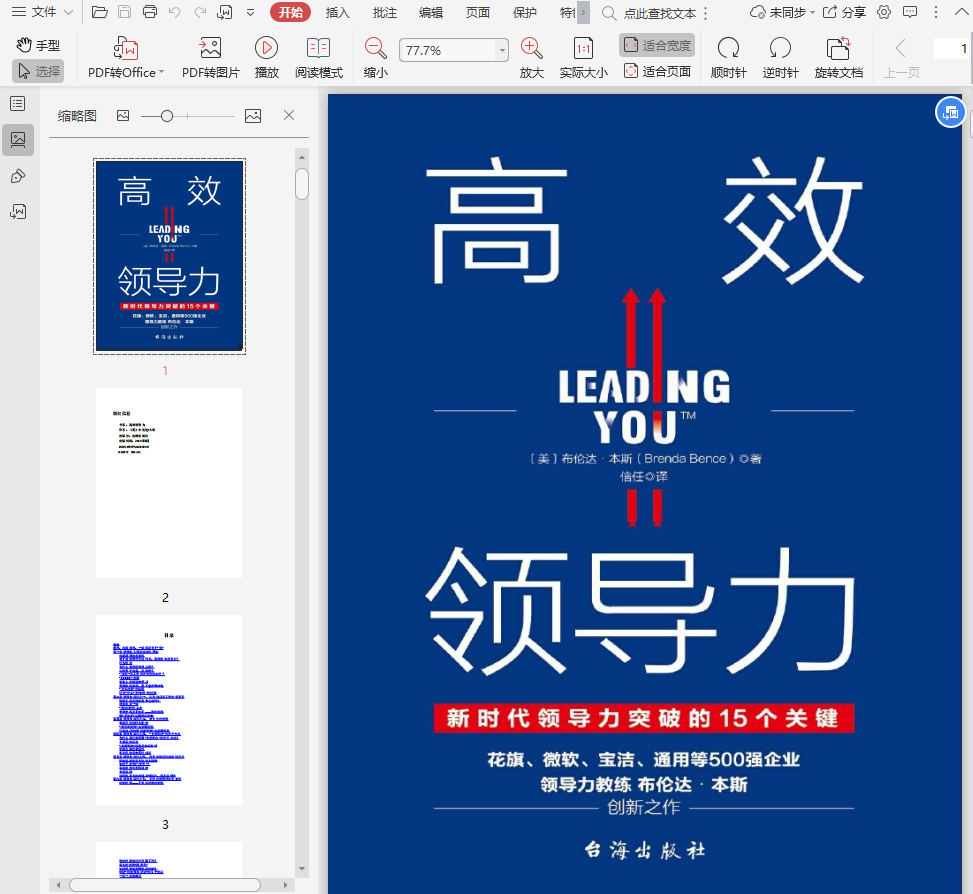Open the settings gear icon
Image resolution: width=973 pixels, height=894 pixels.
pos(884,12)
